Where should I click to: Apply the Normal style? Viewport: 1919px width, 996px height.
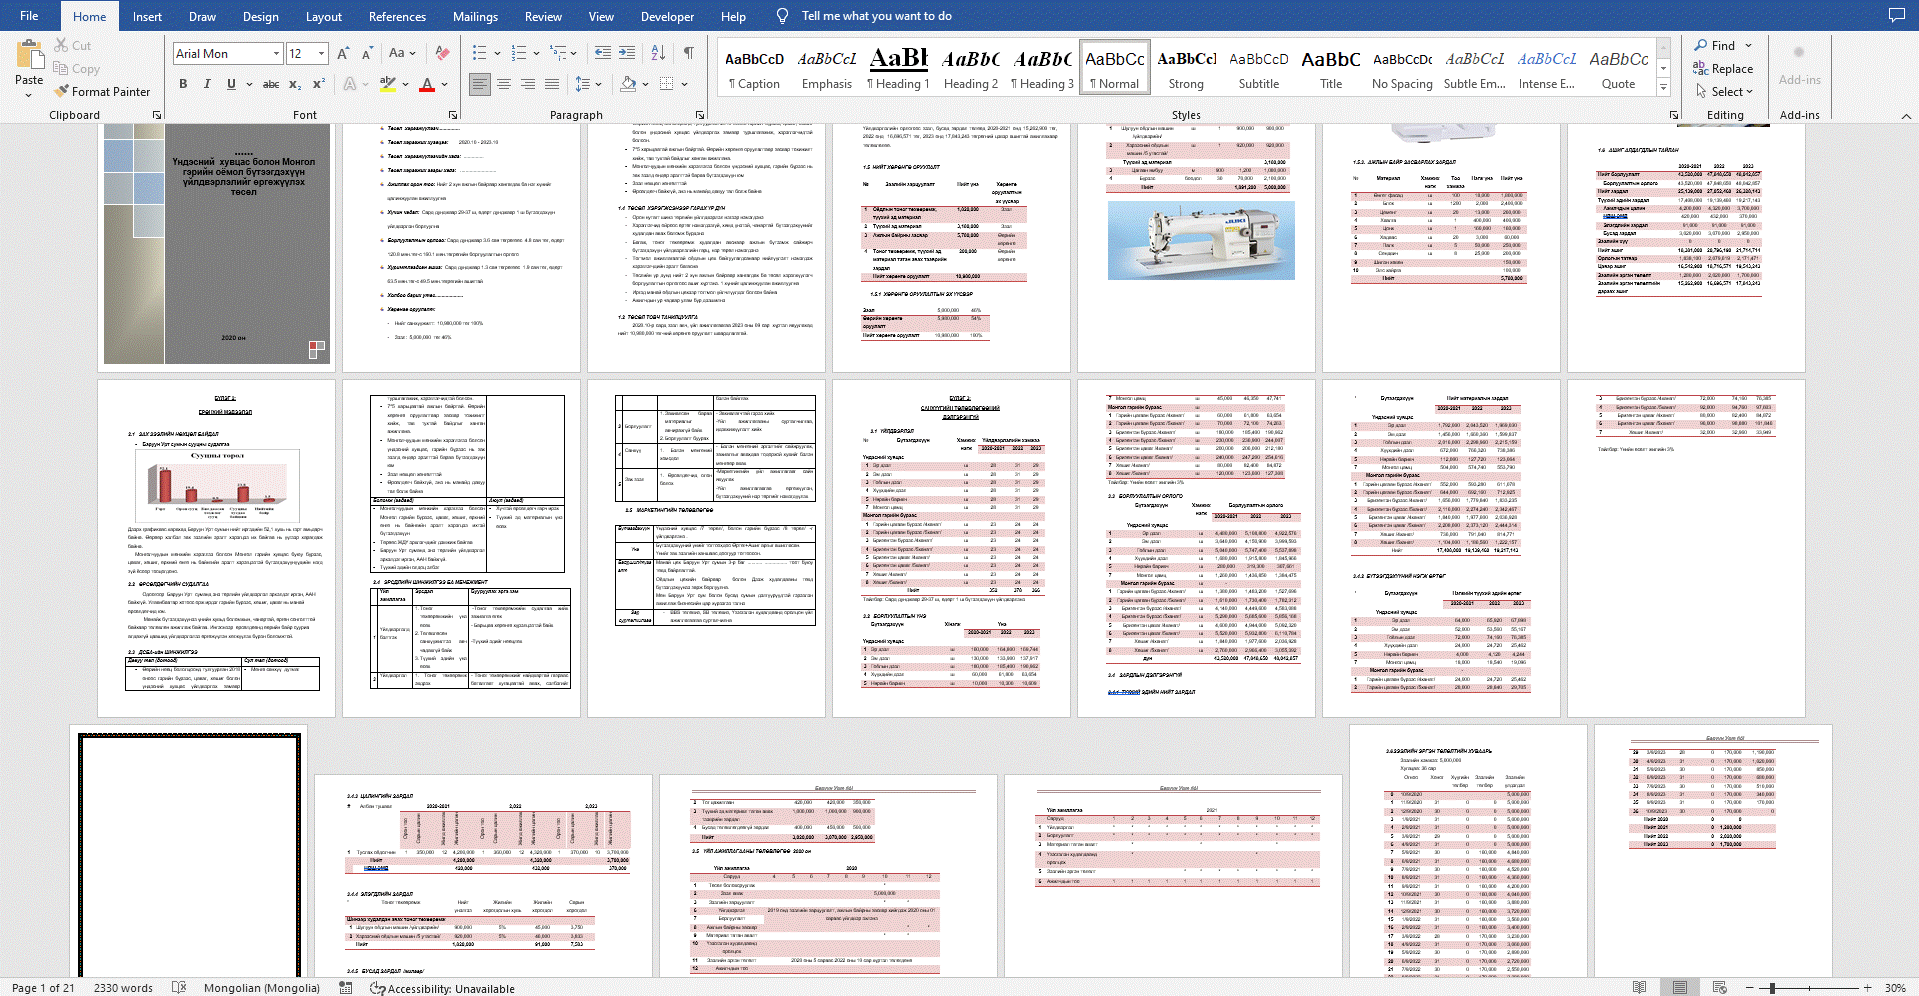1115,68
